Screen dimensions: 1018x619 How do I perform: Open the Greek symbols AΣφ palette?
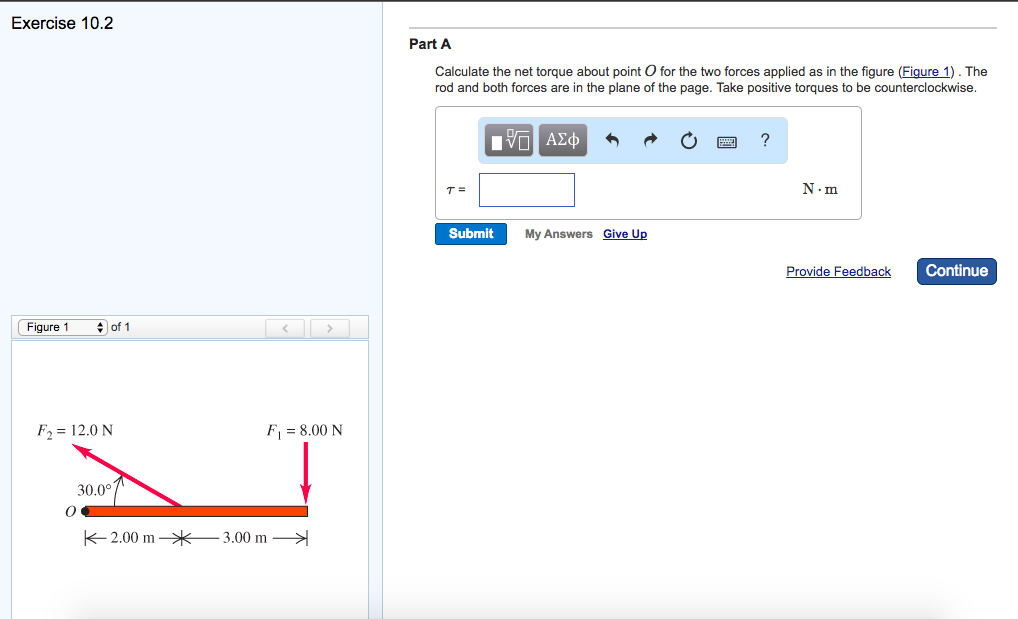coord(561,140)
